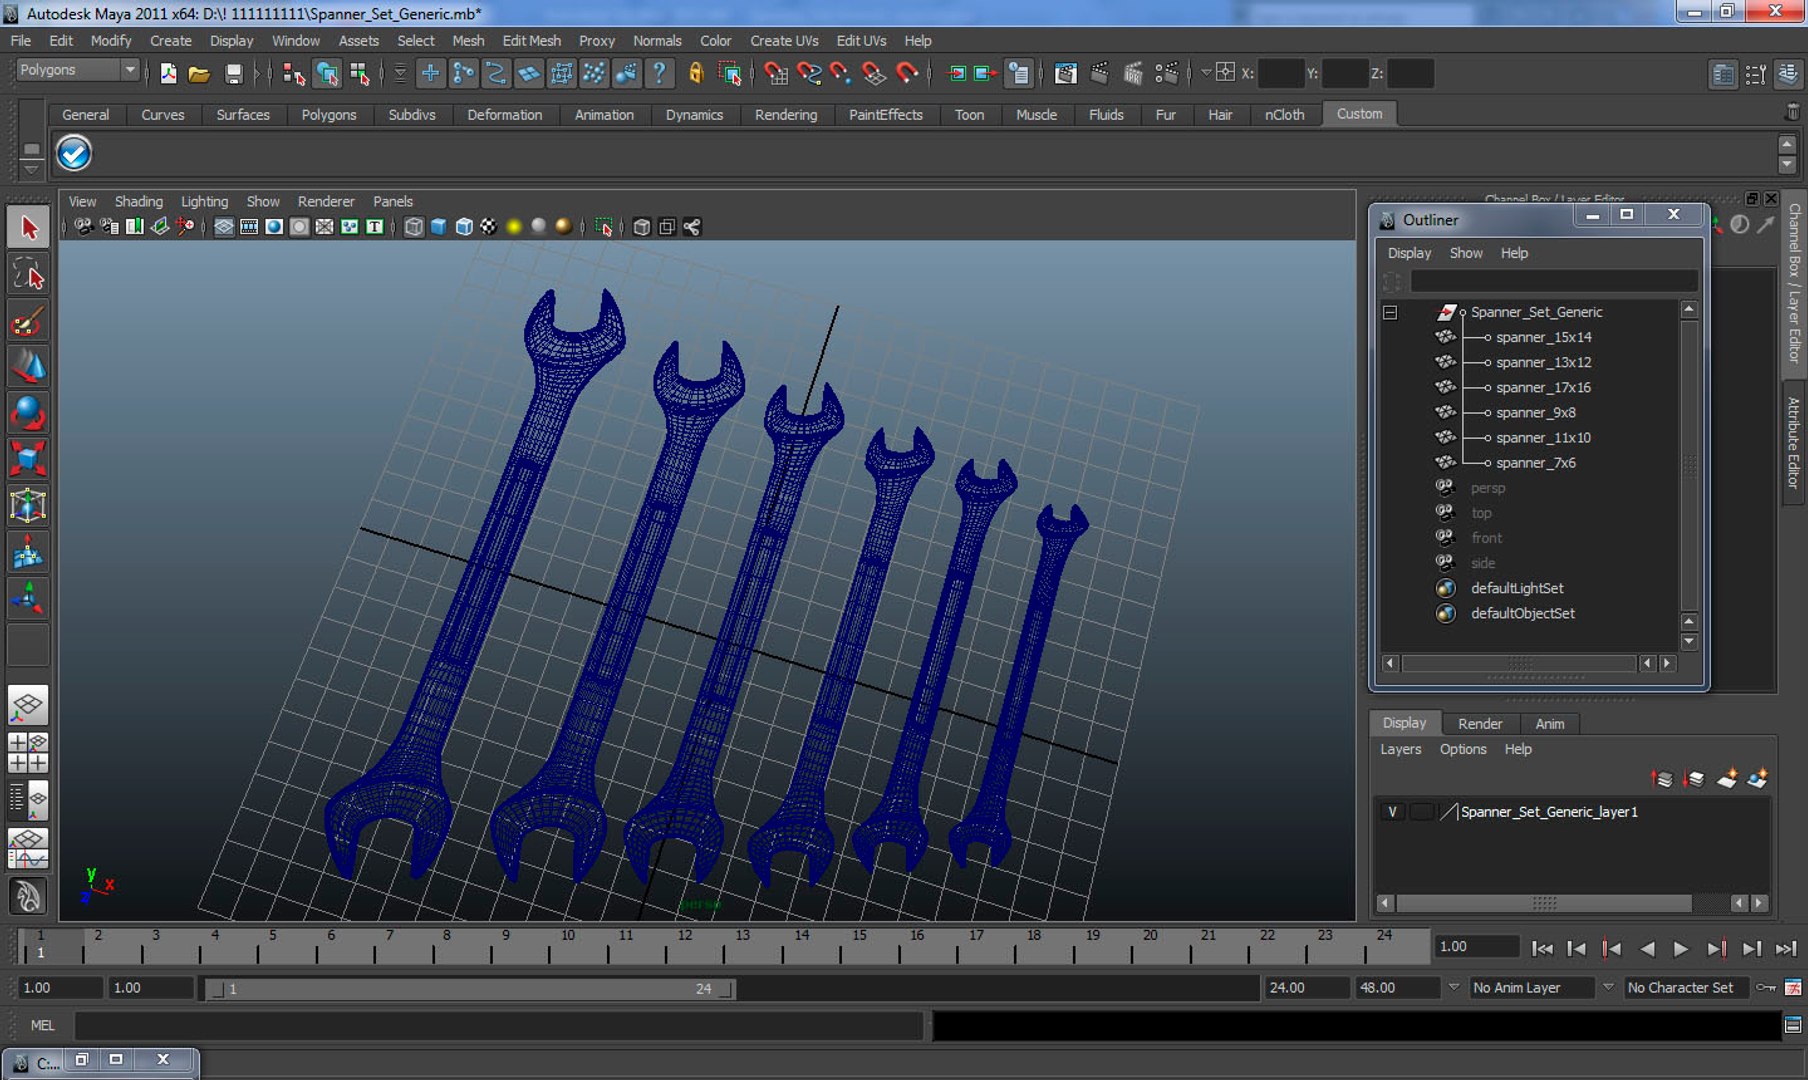Image resolution: width=1808 pixels, height=1080 pixels.
Task: Activate the Move tool
Action: tap(28, 367)
